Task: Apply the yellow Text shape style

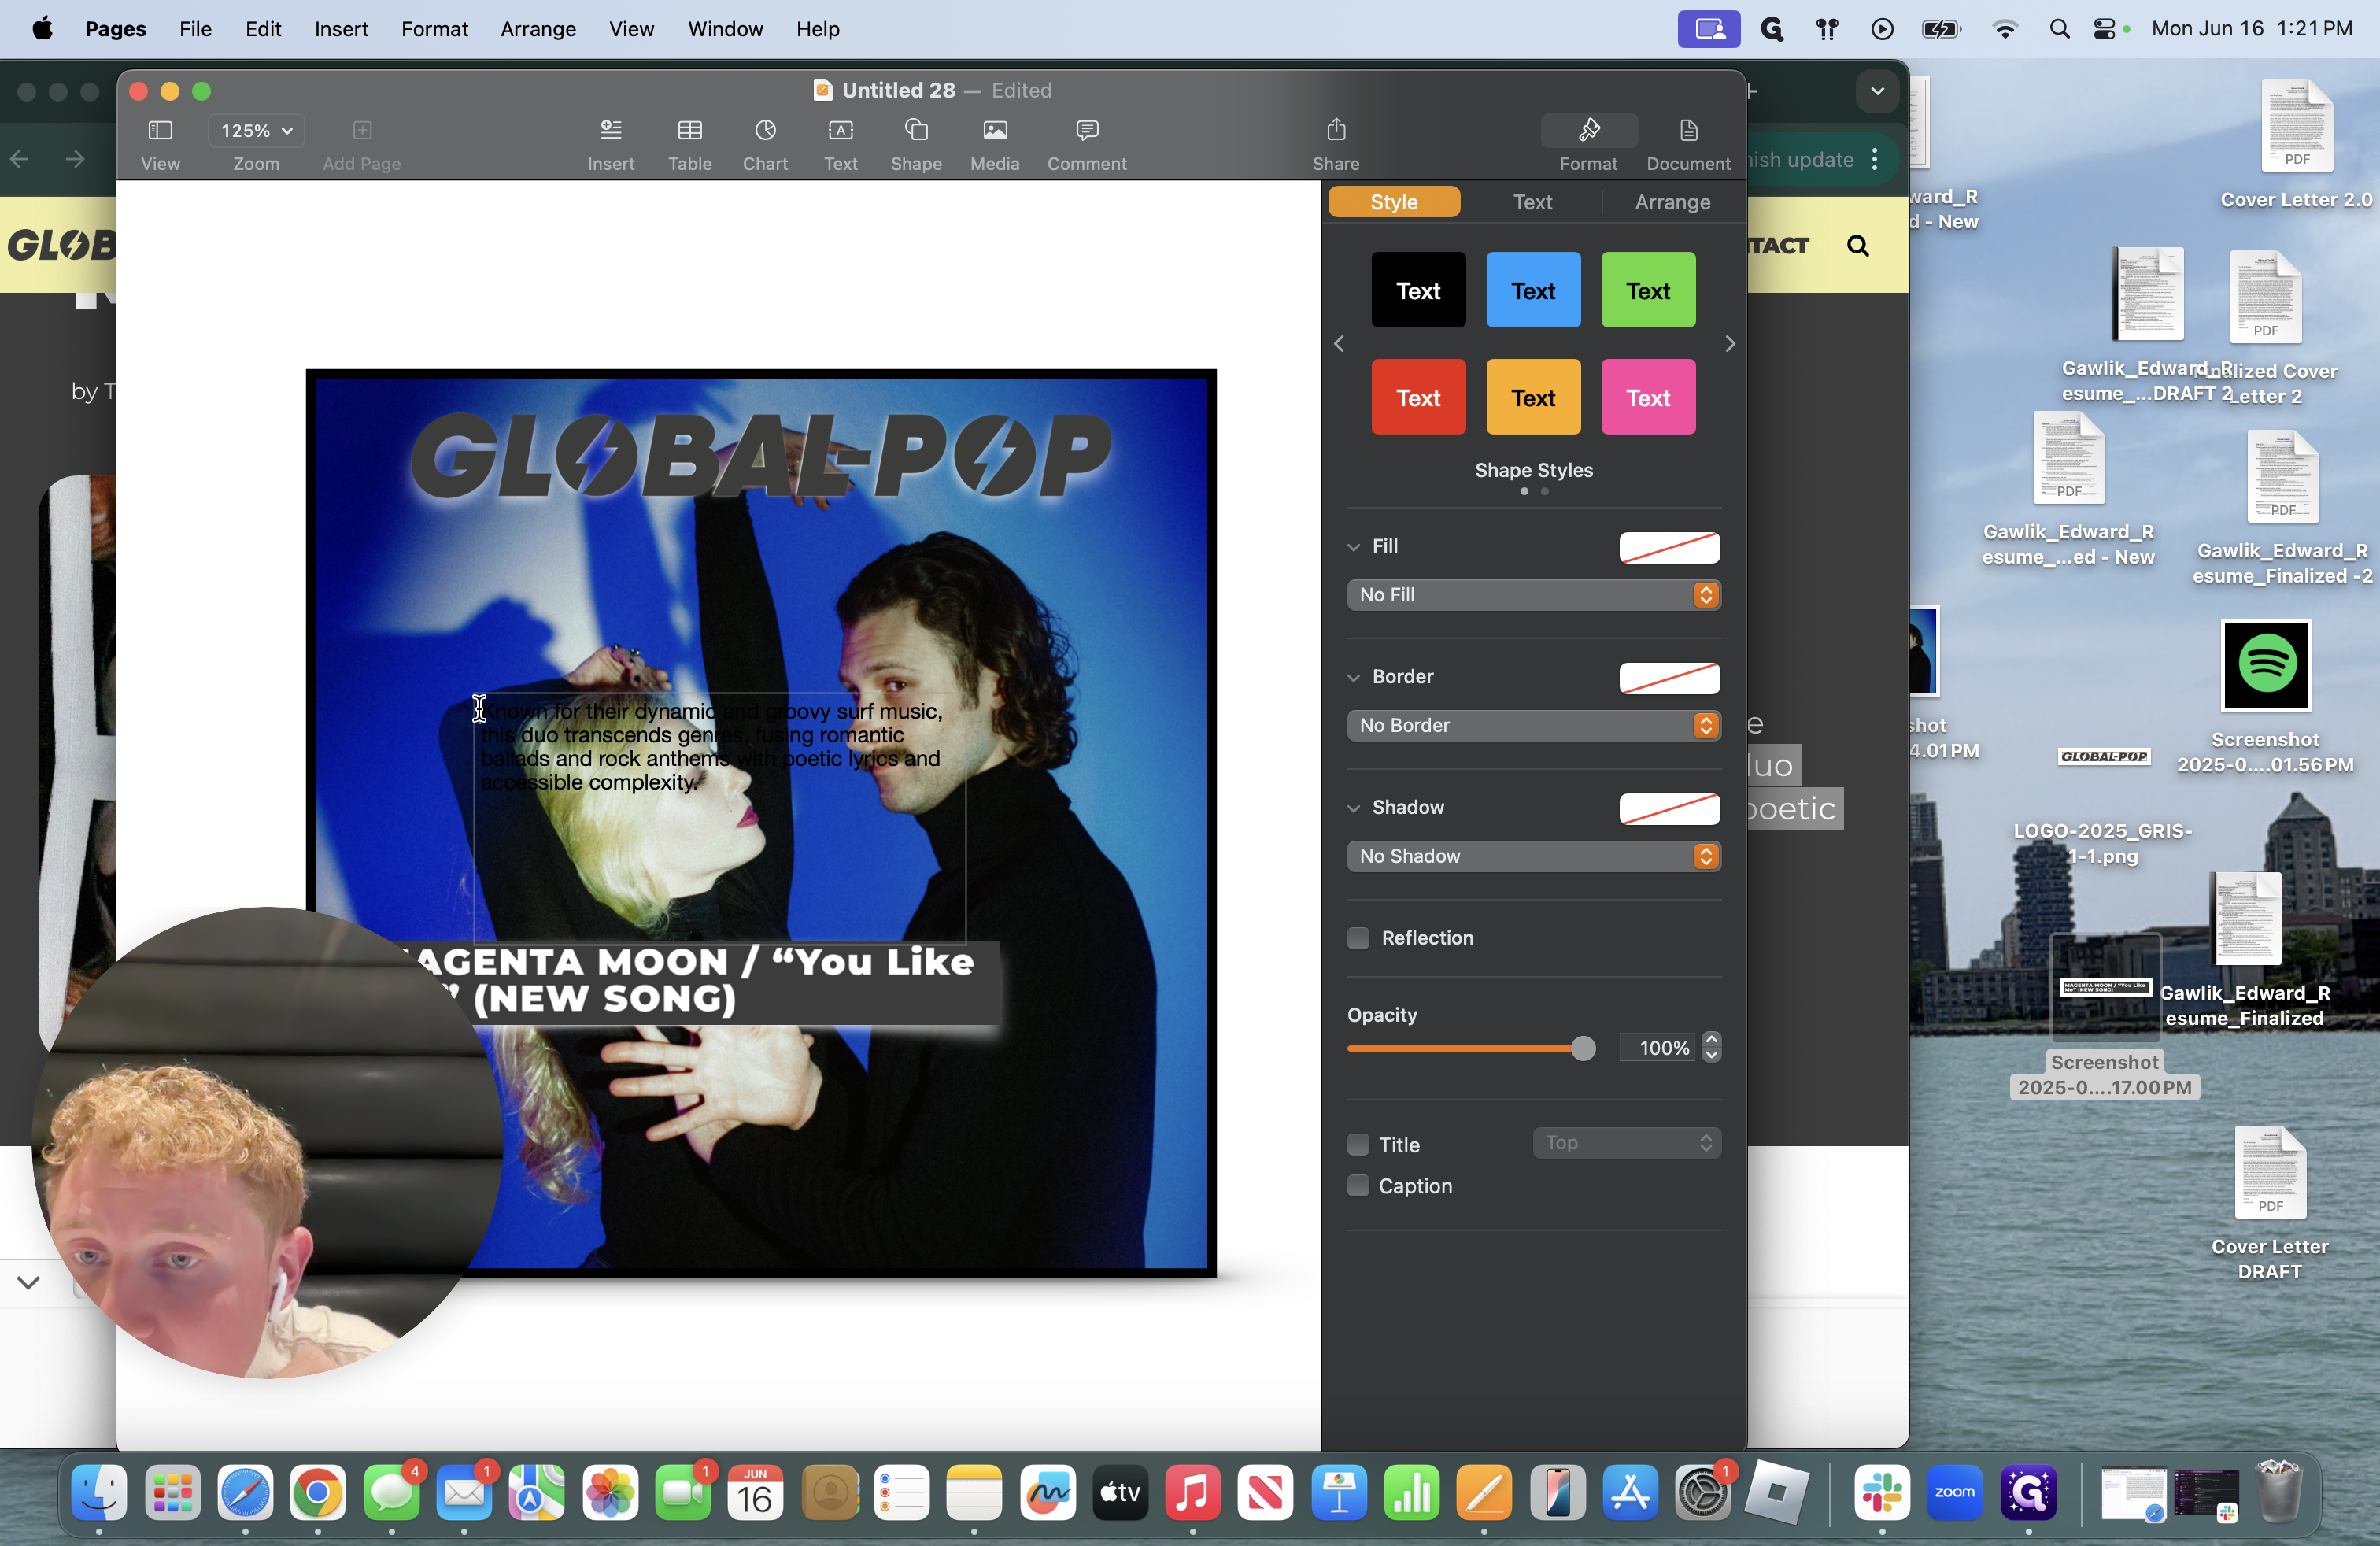Action: [x=1533, y=397]
